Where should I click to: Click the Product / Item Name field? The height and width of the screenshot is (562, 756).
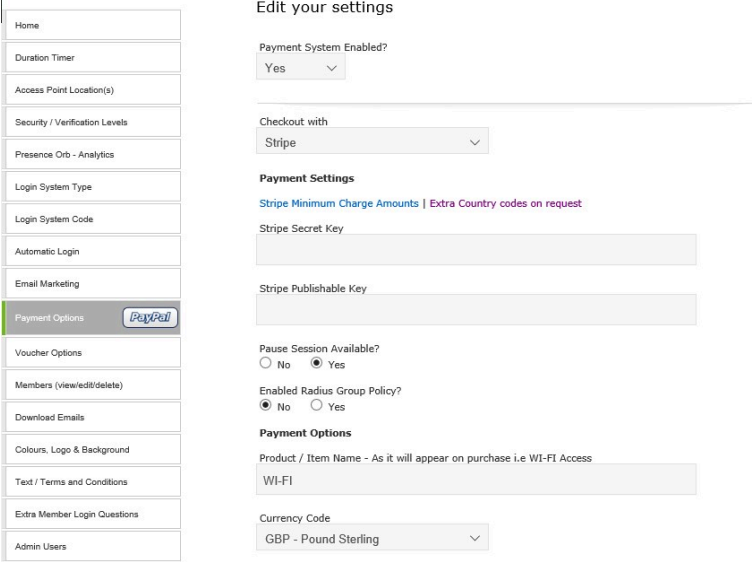tap(476, 480)
